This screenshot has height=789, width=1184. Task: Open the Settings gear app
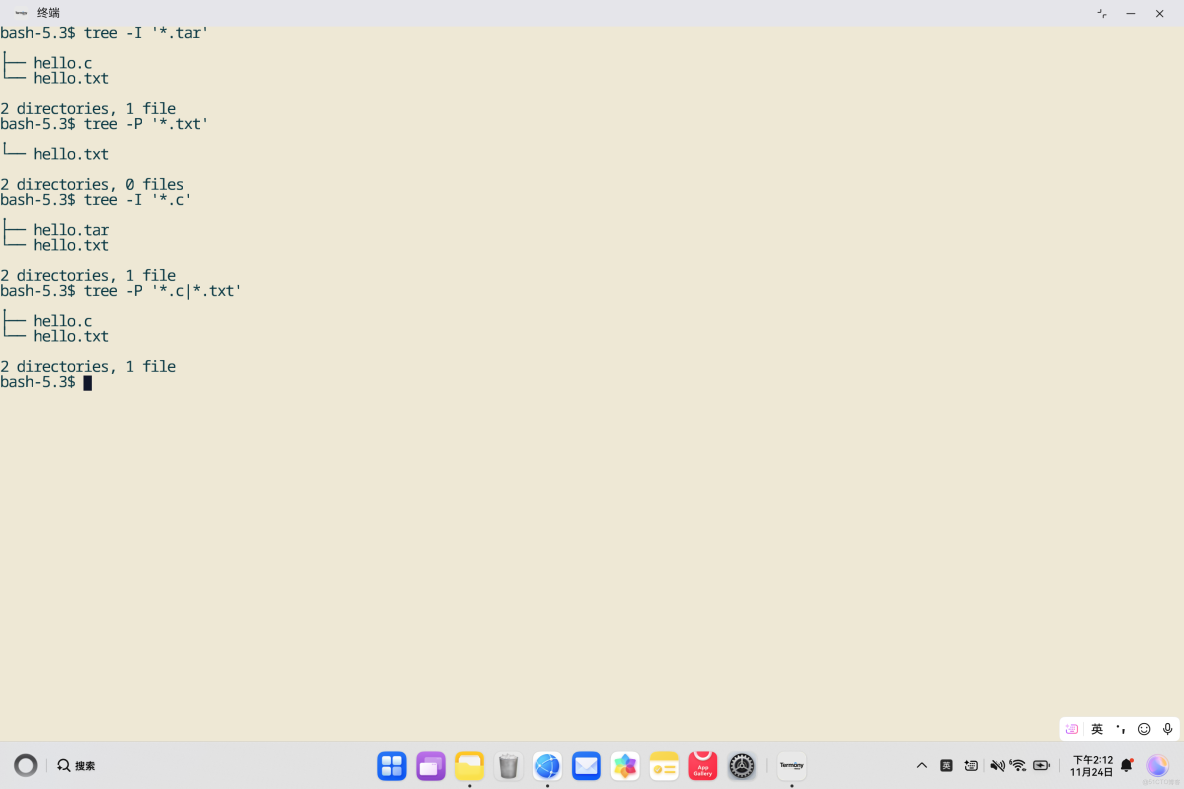coord(742,766)
